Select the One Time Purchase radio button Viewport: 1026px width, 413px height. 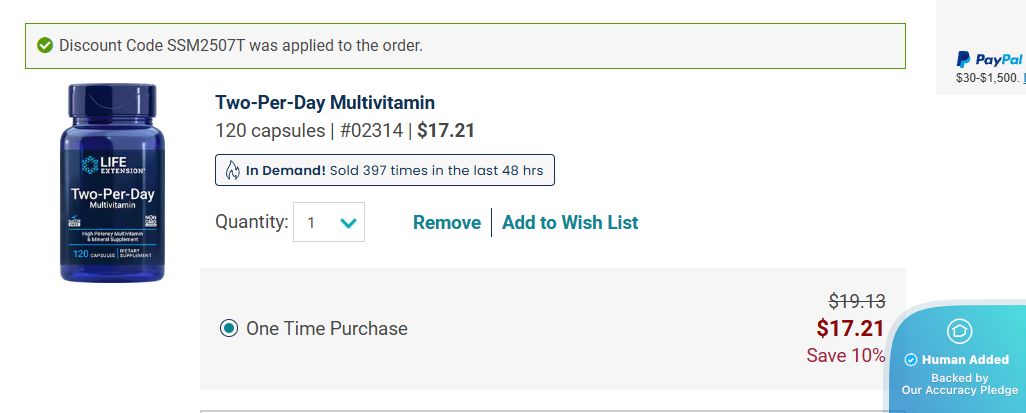pos(229,328)
